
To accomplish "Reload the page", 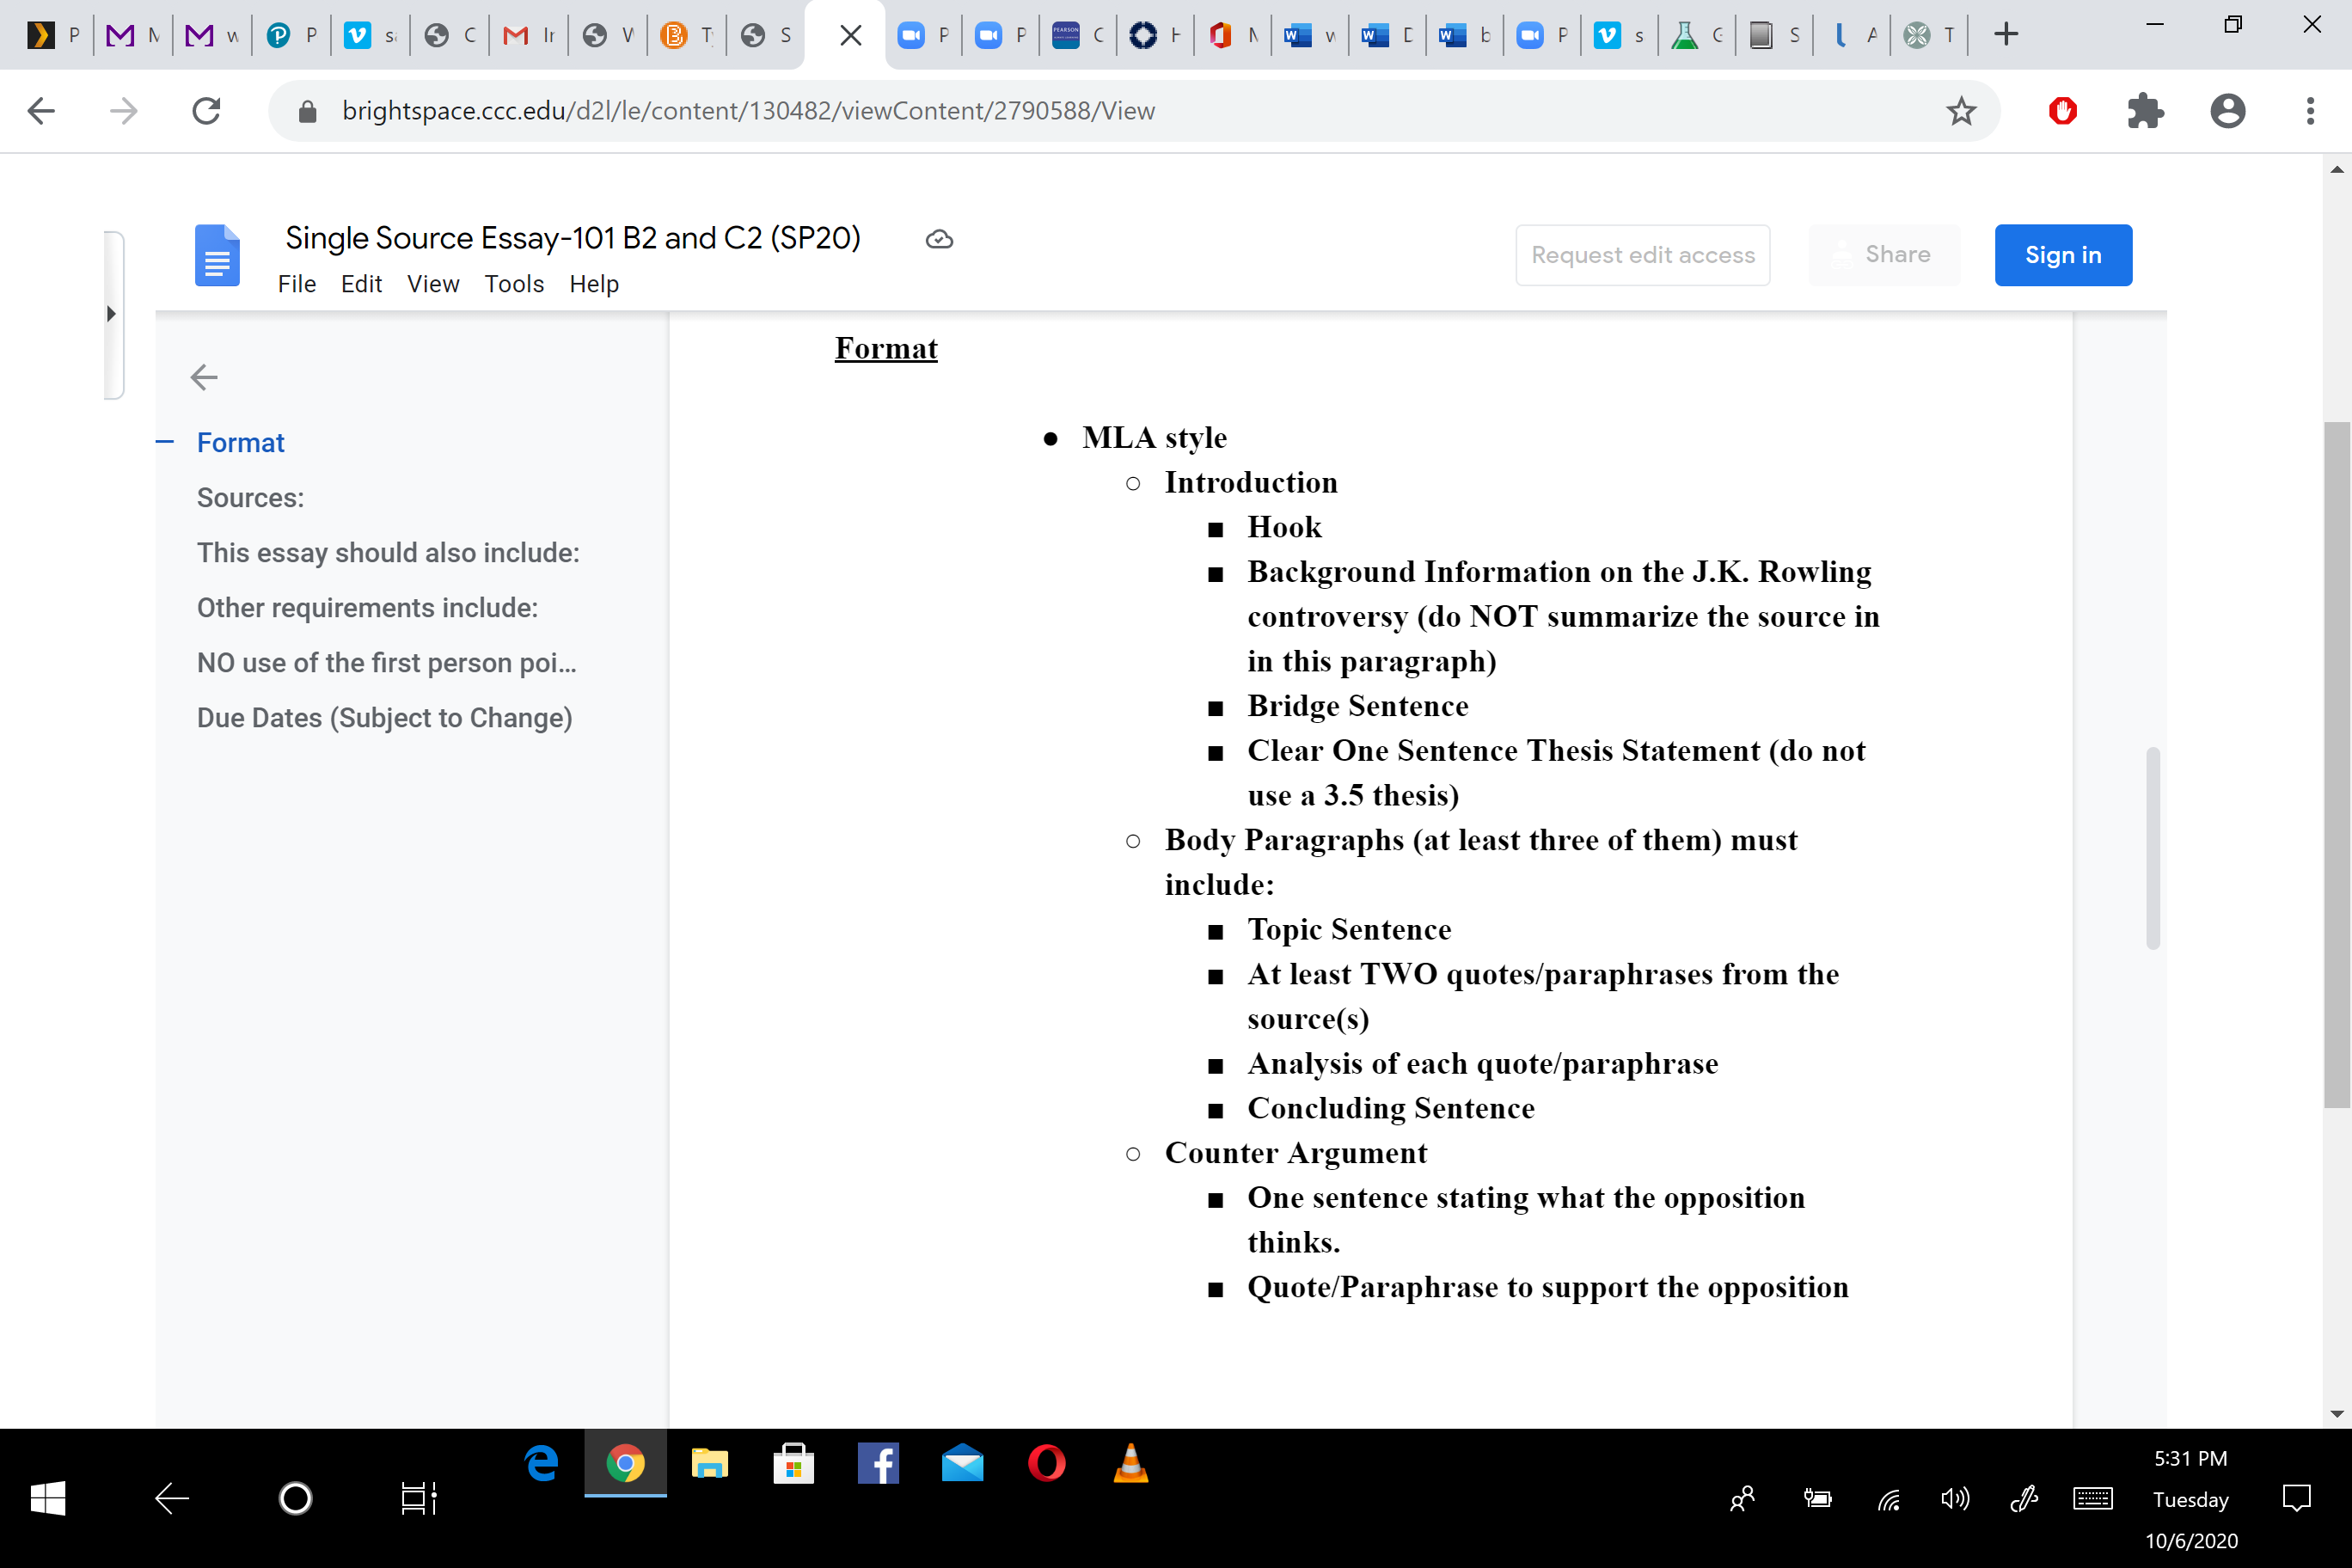I will pyautogui.click(x=206, y=111).
